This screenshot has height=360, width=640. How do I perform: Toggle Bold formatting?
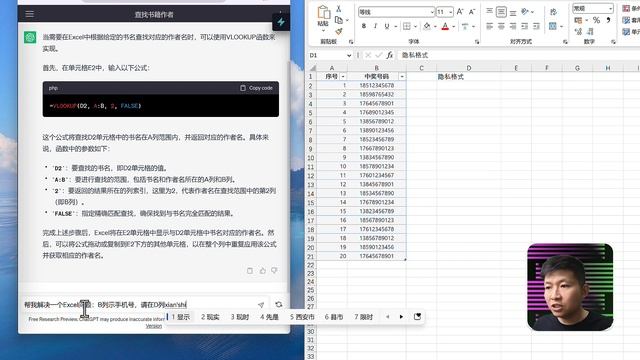tap(364, 26)
